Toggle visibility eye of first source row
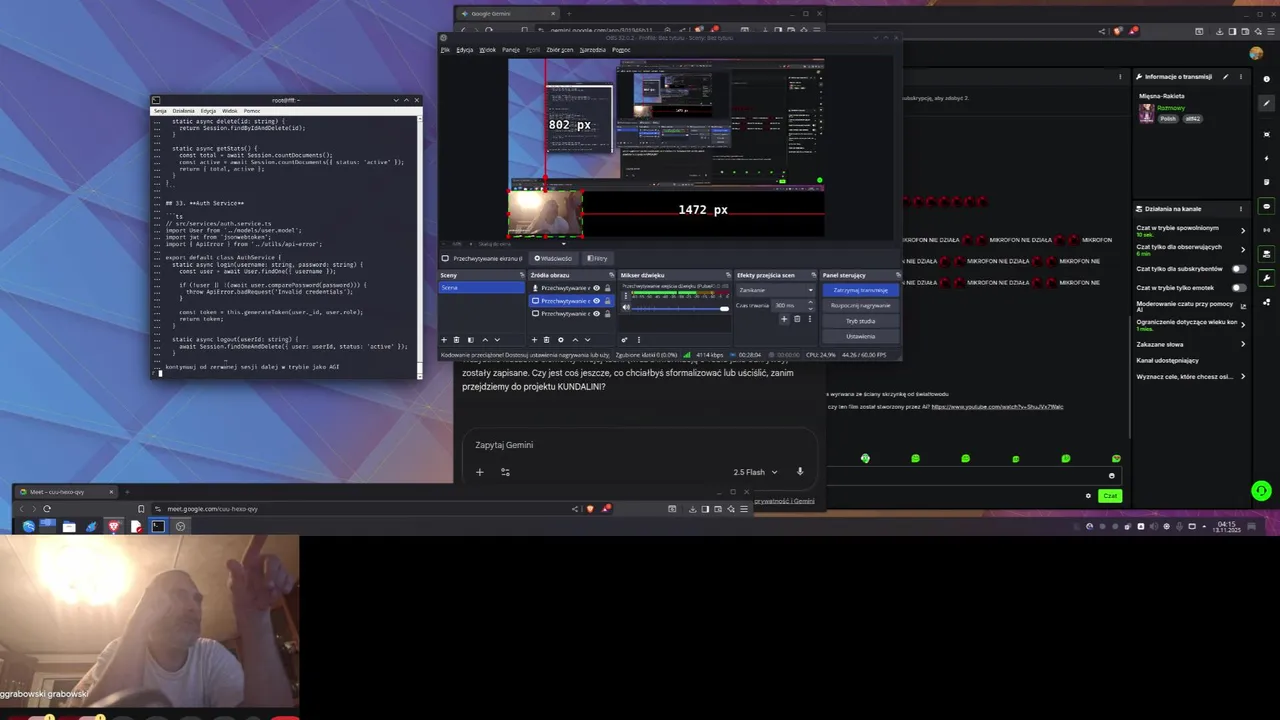 coord(597,288)
